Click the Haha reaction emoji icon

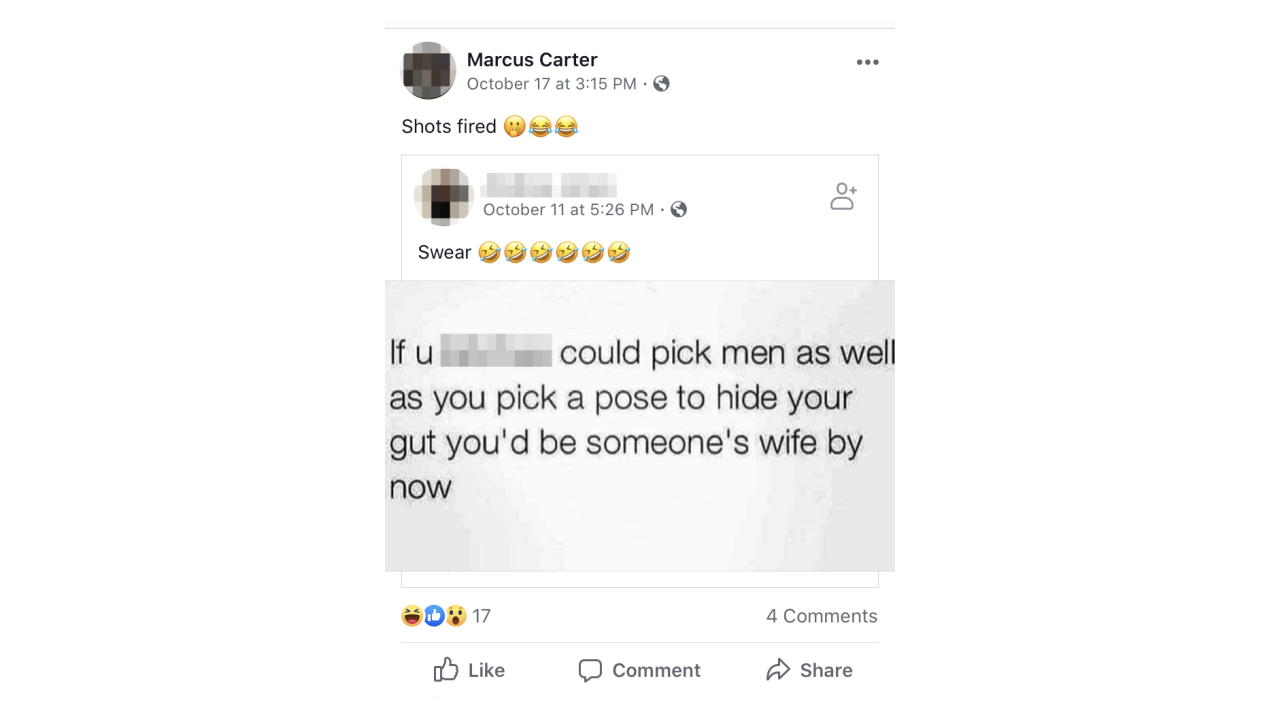[412, 616]
